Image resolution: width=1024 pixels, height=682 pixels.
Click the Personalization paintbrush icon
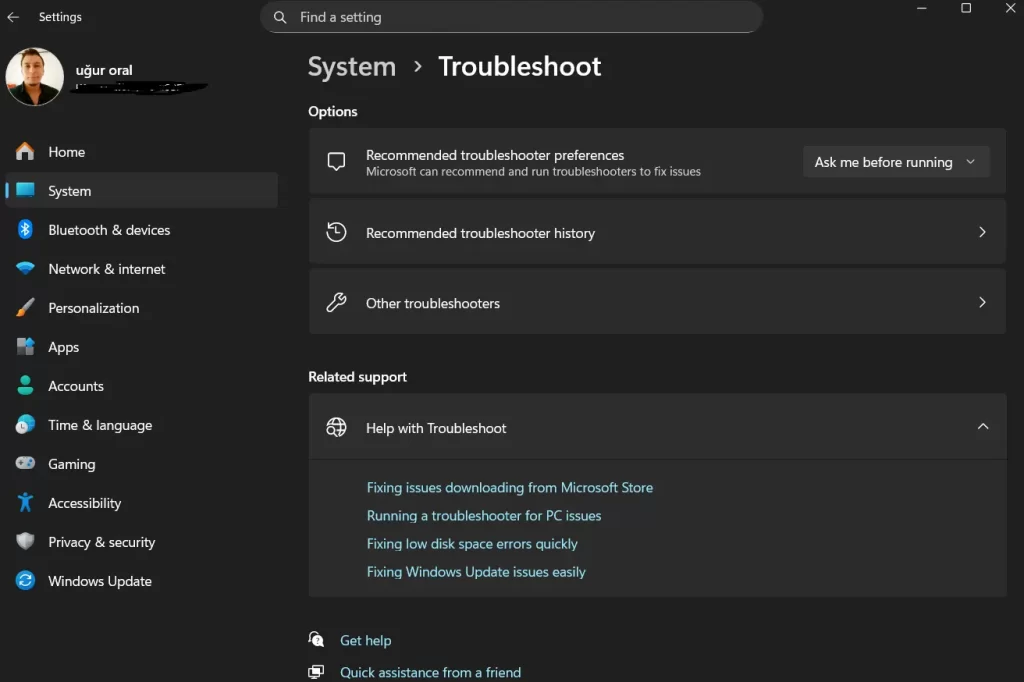[23, 308]
